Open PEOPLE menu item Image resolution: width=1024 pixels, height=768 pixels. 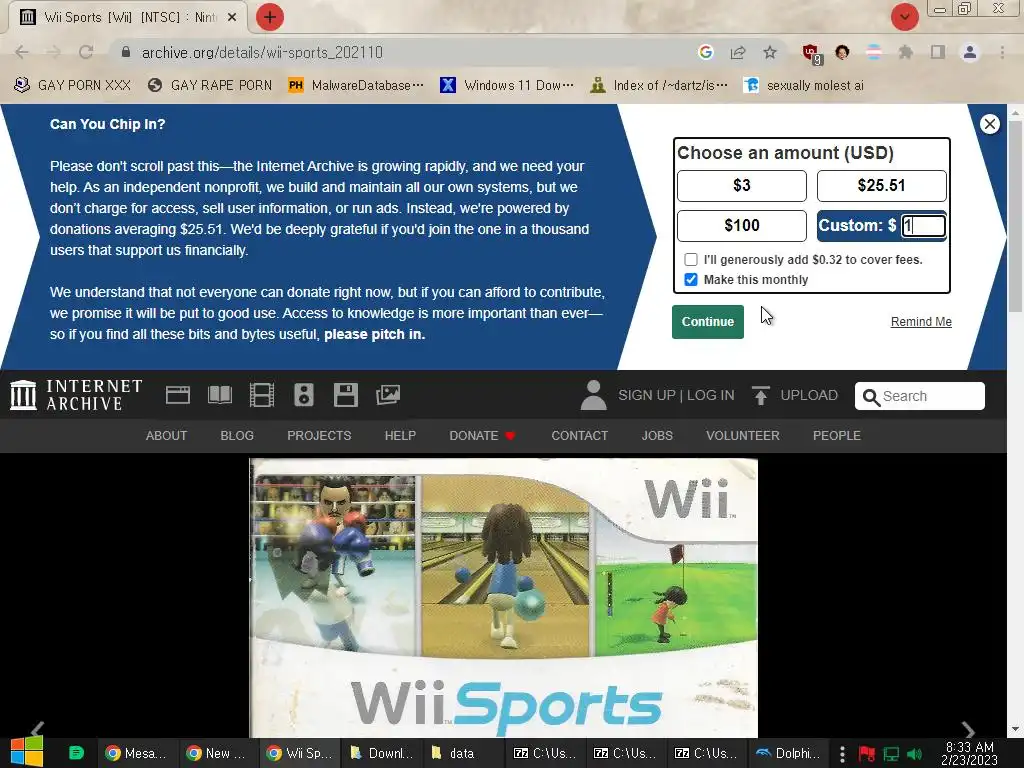(837, 436)
